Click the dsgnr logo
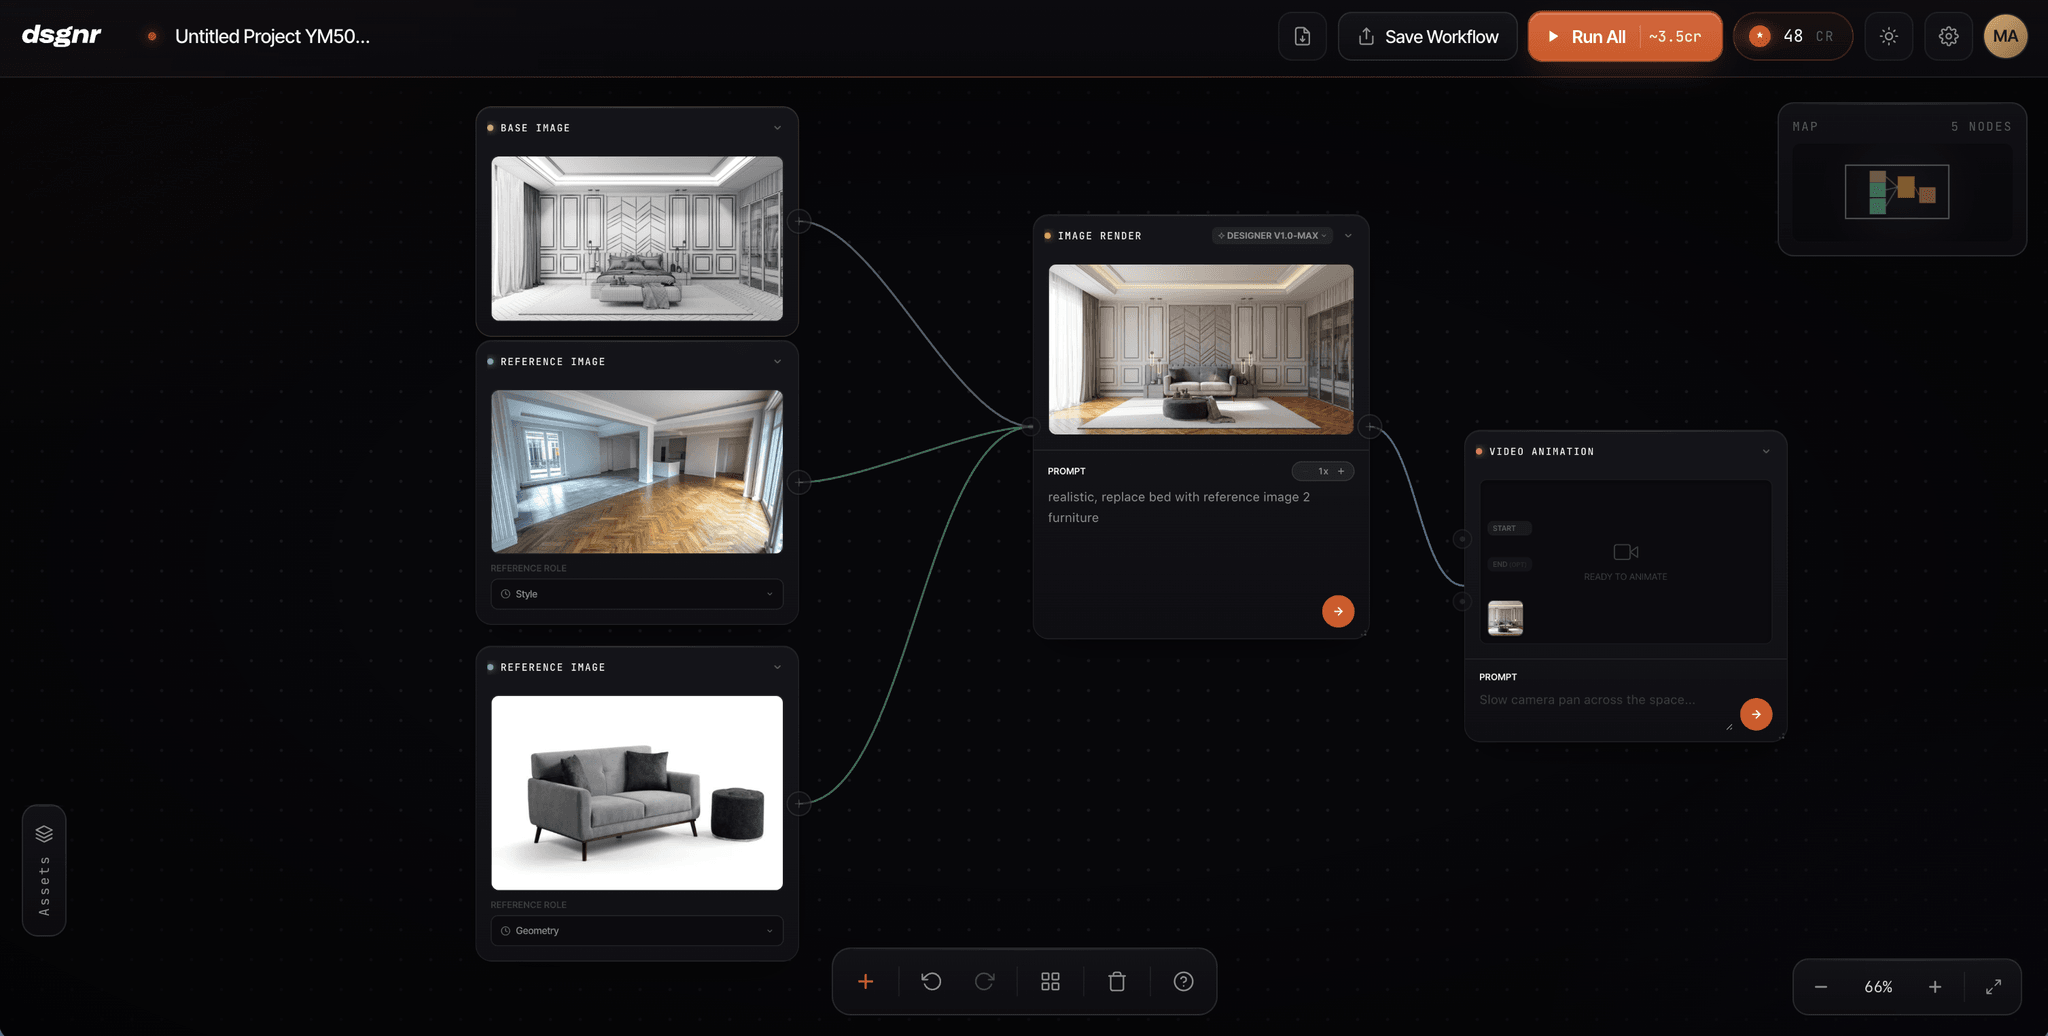The width and height of the screenshot is (2048, 1036). (61, 35)
